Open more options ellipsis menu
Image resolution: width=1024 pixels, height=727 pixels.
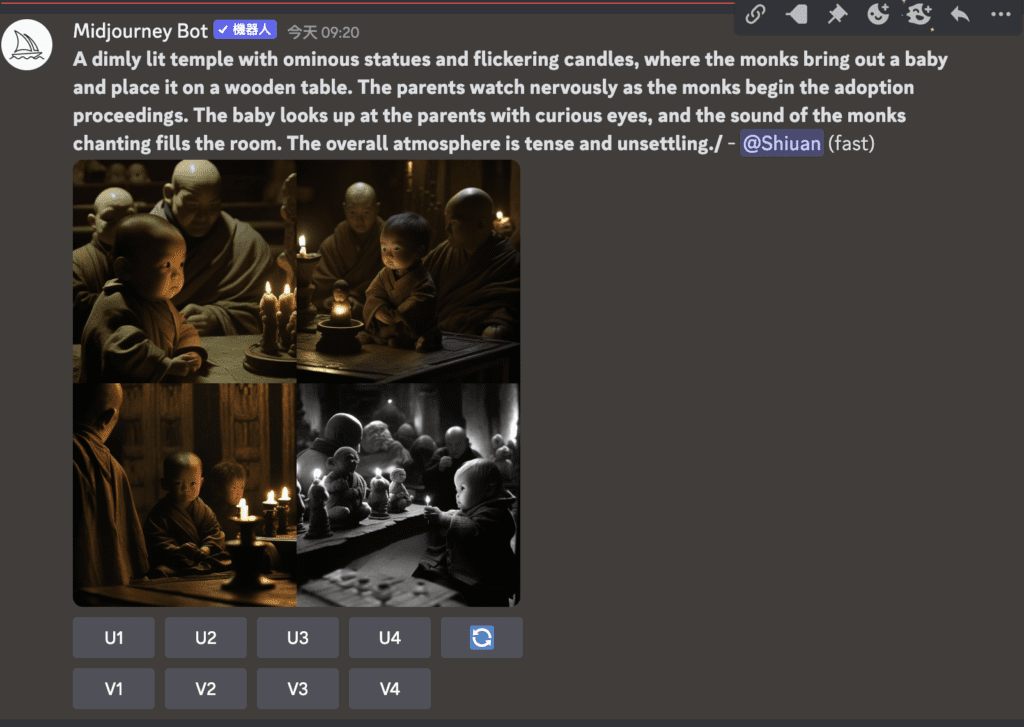(1000, 14)
